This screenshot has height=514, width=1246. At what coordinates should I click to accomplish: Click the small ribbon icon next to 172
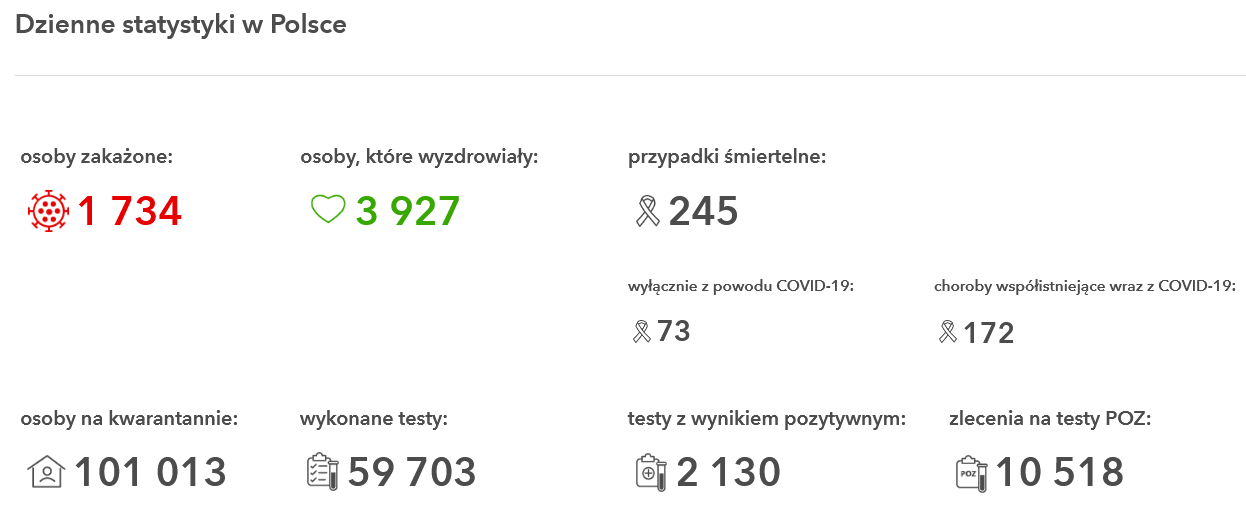pos(948,332)
